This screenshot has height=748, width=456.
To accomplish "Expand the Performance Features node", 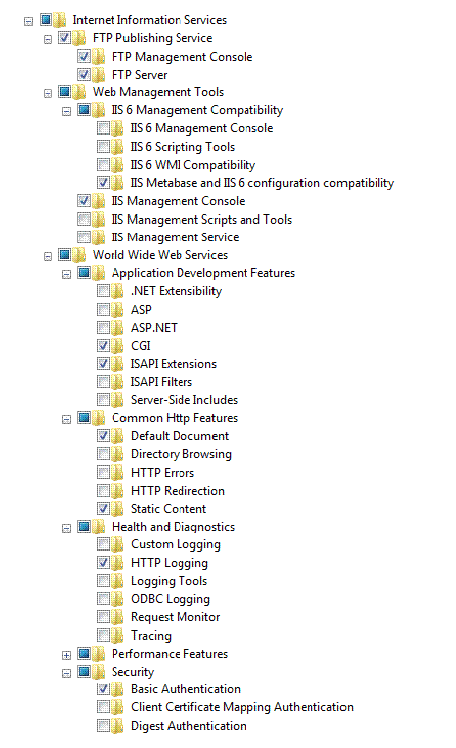I will (67, 655).
